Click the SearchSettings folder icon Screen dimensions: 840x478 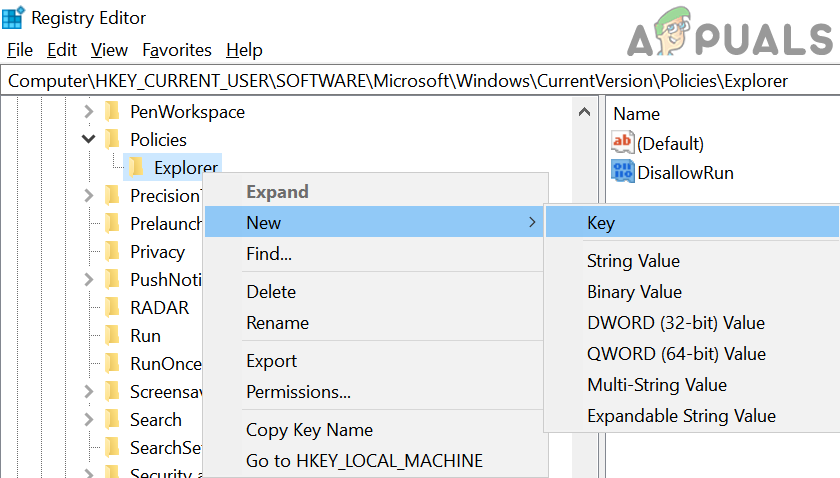point(112,447)
